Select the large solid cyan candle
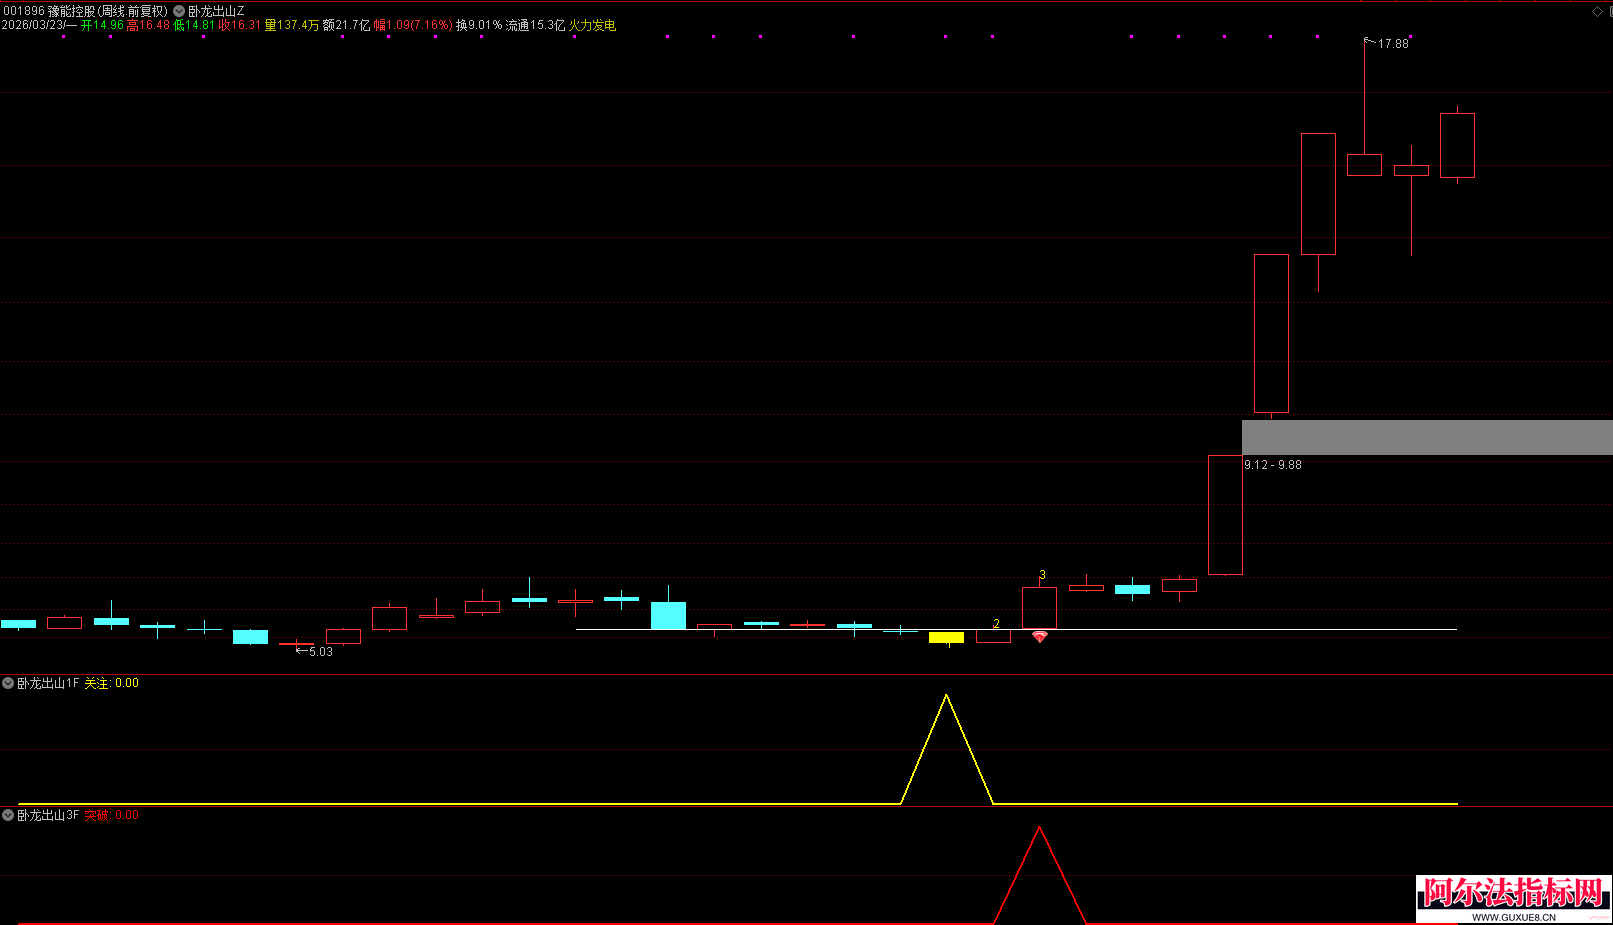The width and height of the screenshot is (1613, 925). coord(668,615)
